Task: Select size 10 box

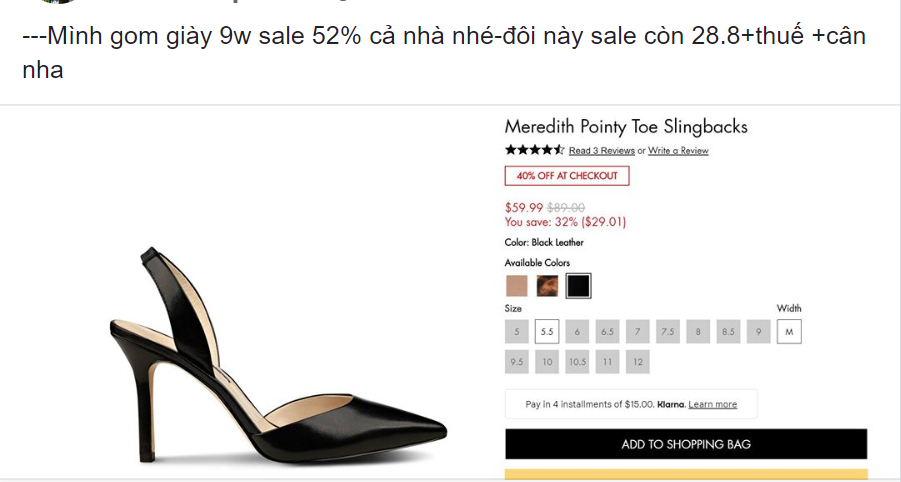Action: [x=547, y=362]
